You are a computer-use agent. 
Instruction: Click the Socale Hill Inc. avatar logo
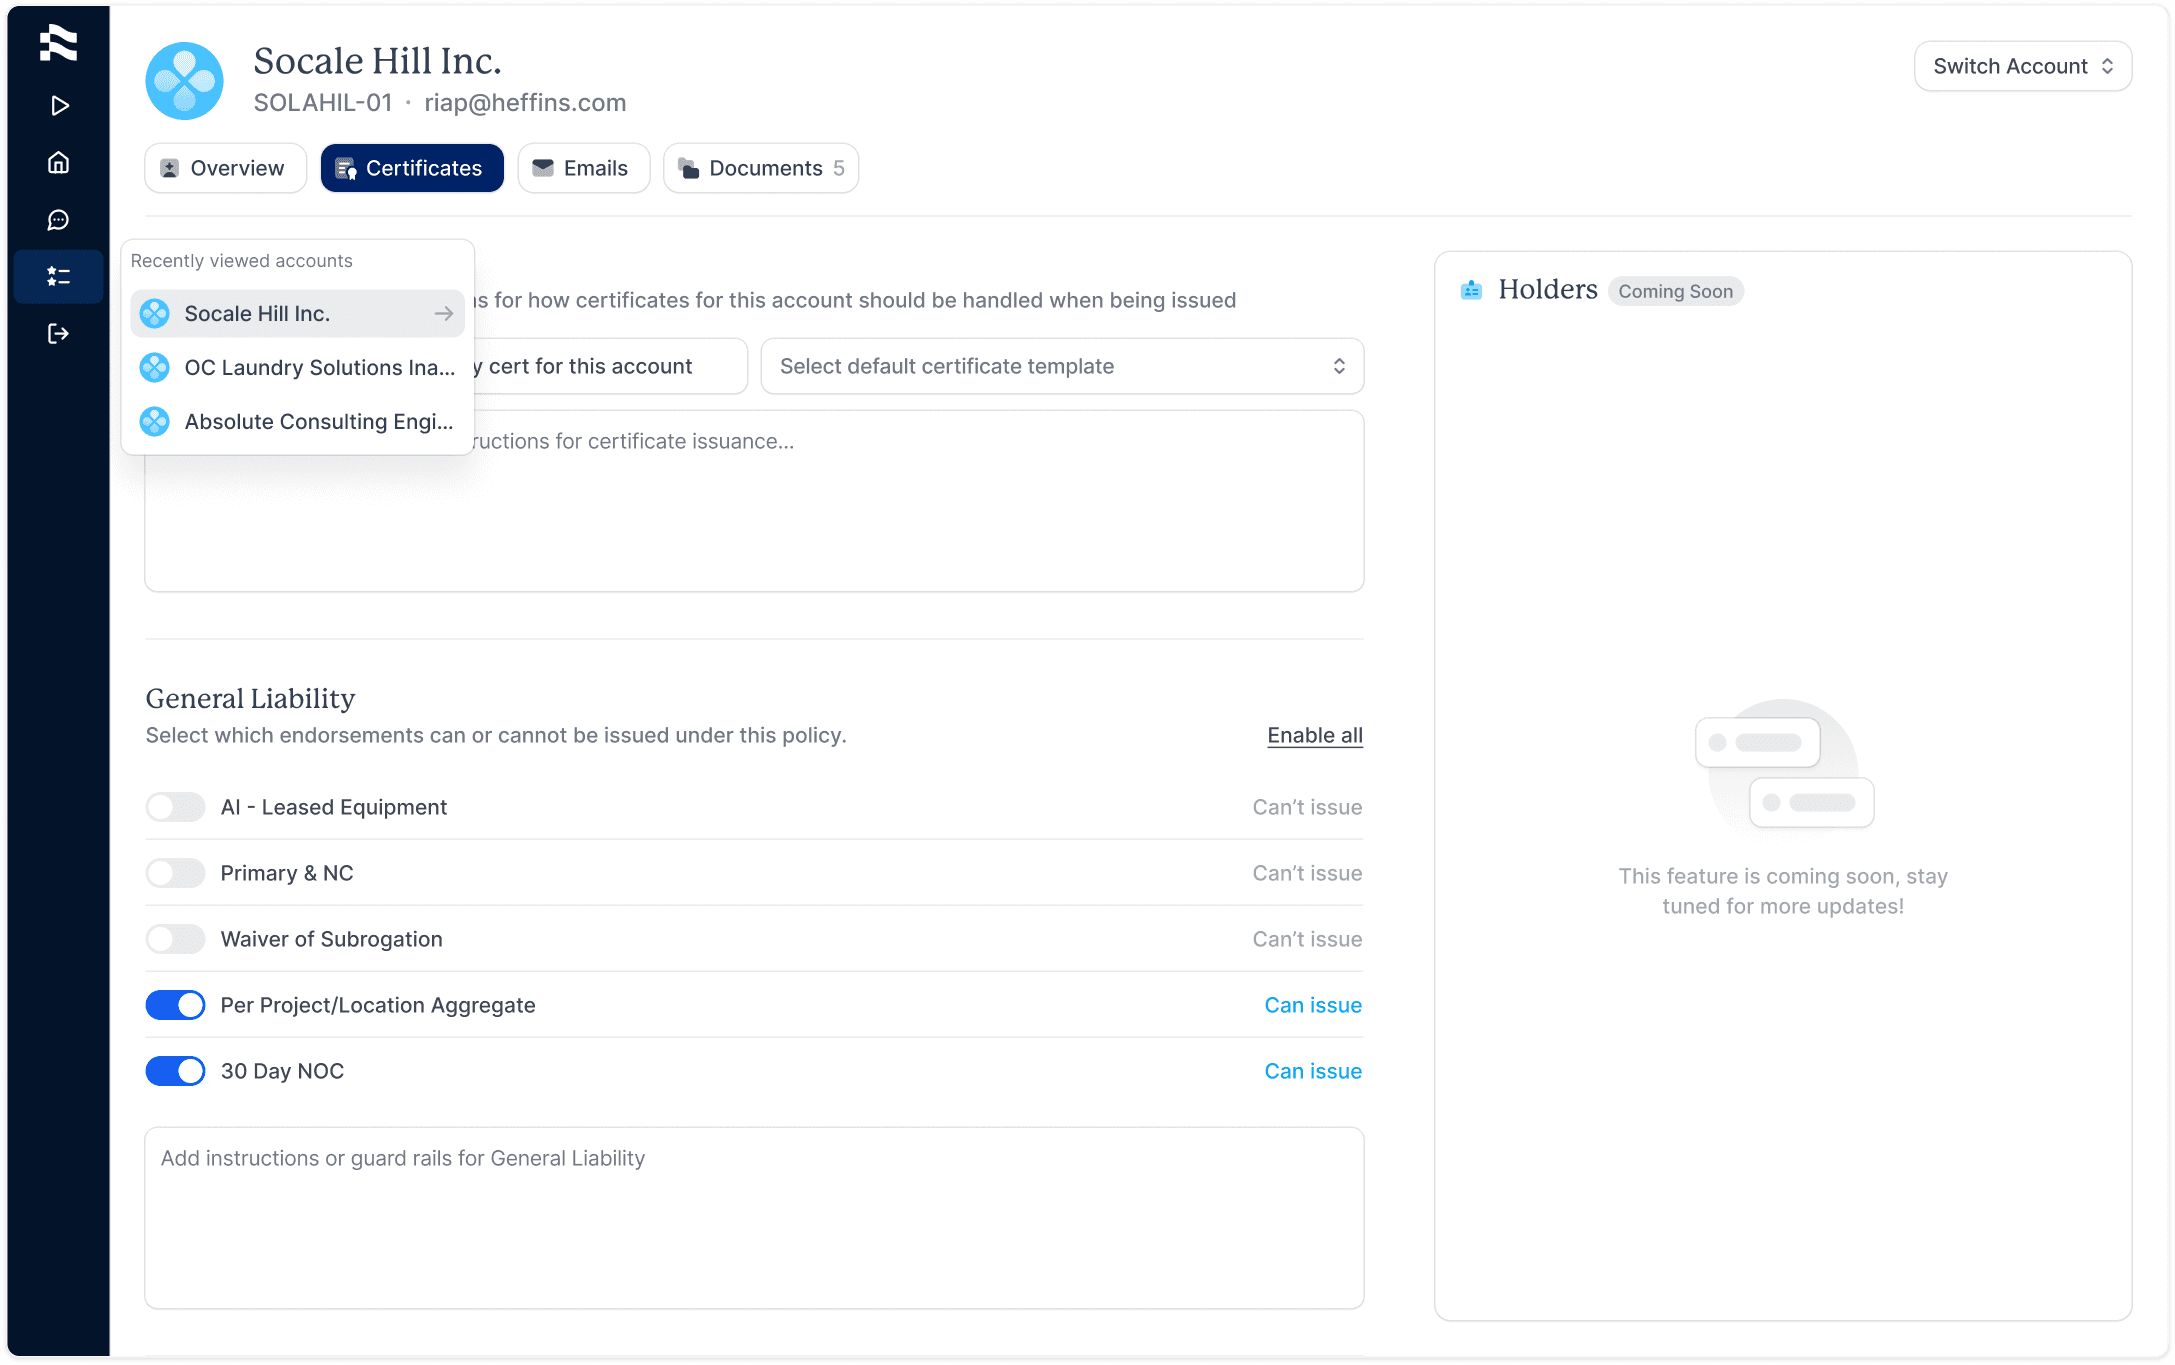[x=184, y=81]
